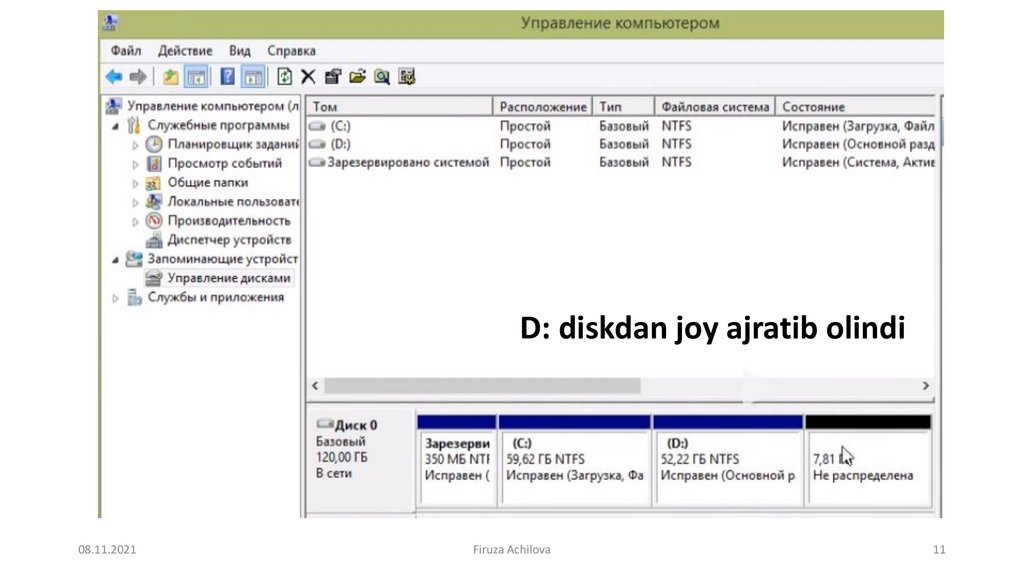This screenshot has height=576, width=1024.
Task: Open the Файл menu
Action: click(125, 50)
